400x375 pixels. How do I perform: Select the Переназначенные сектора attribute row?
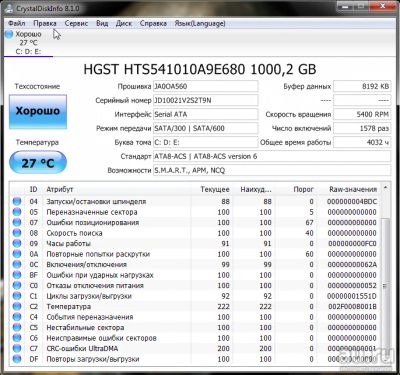point(196,212)
